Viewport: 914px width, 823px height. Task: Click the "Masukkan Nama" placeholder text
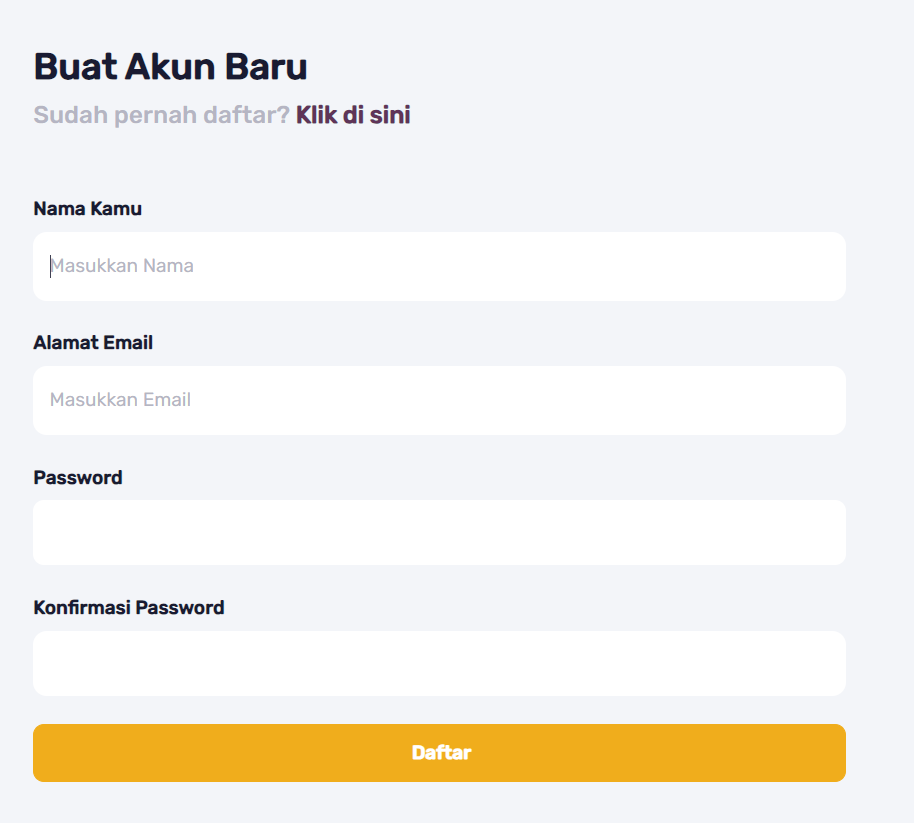pos(122,266)
